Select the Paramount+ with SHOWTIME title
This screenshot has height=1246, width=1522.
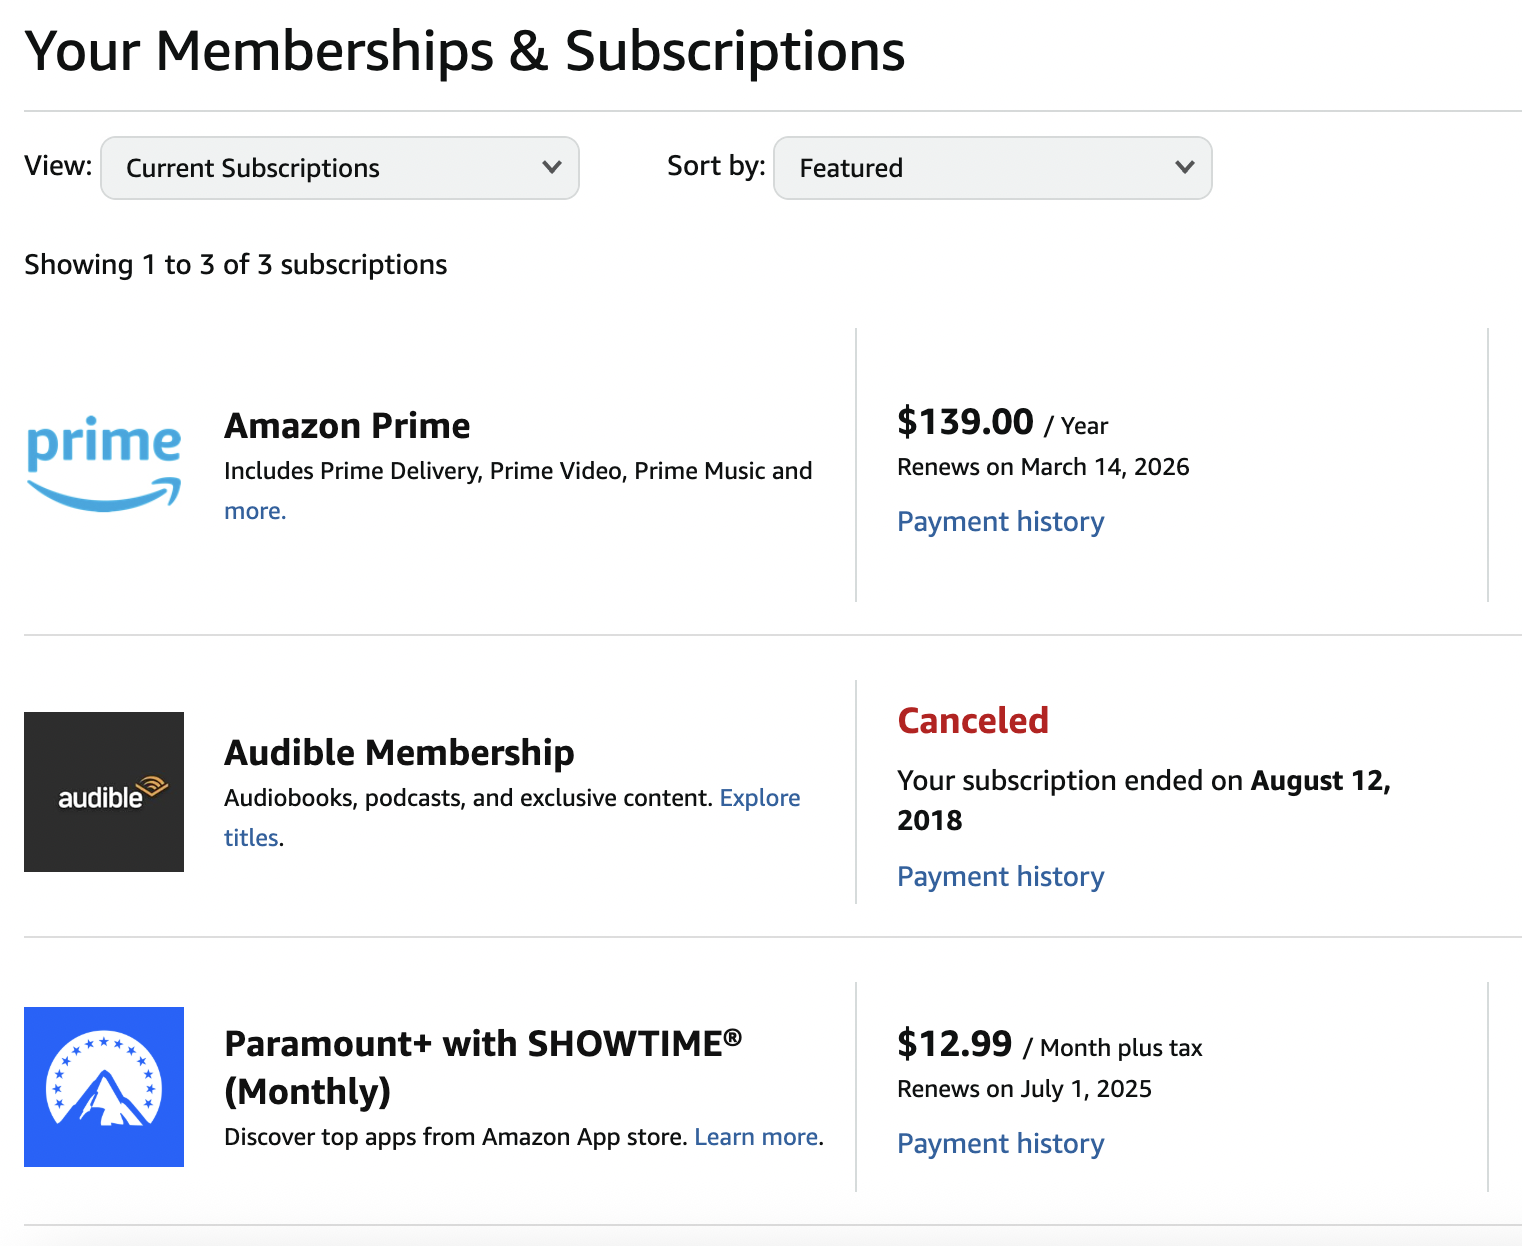(x=483, y=1044)
